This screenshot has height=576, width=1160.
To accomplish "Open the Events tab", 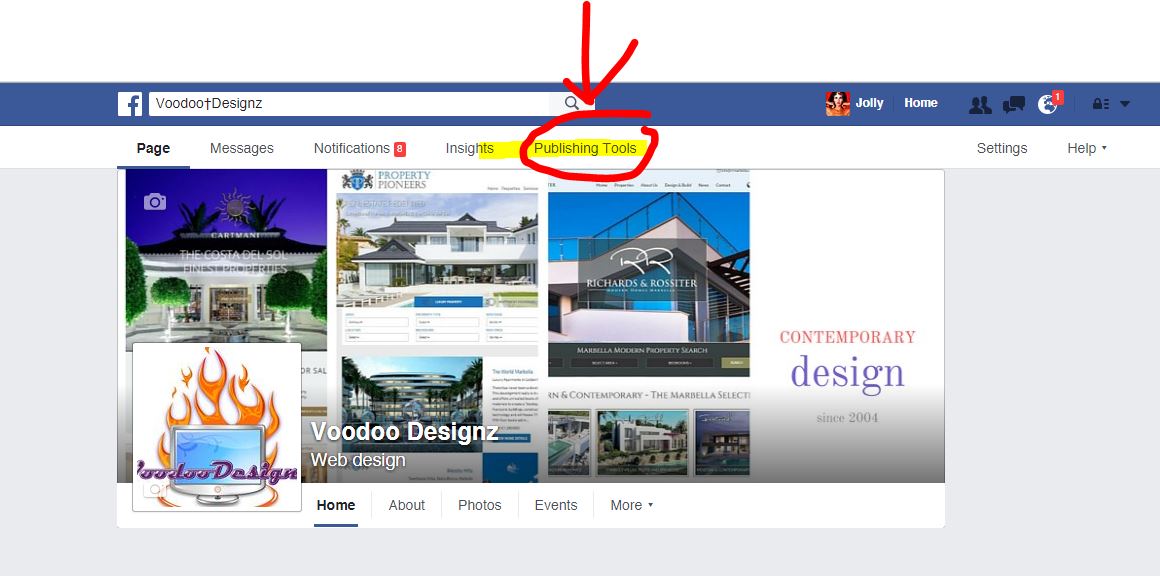I will pos(556,505).
